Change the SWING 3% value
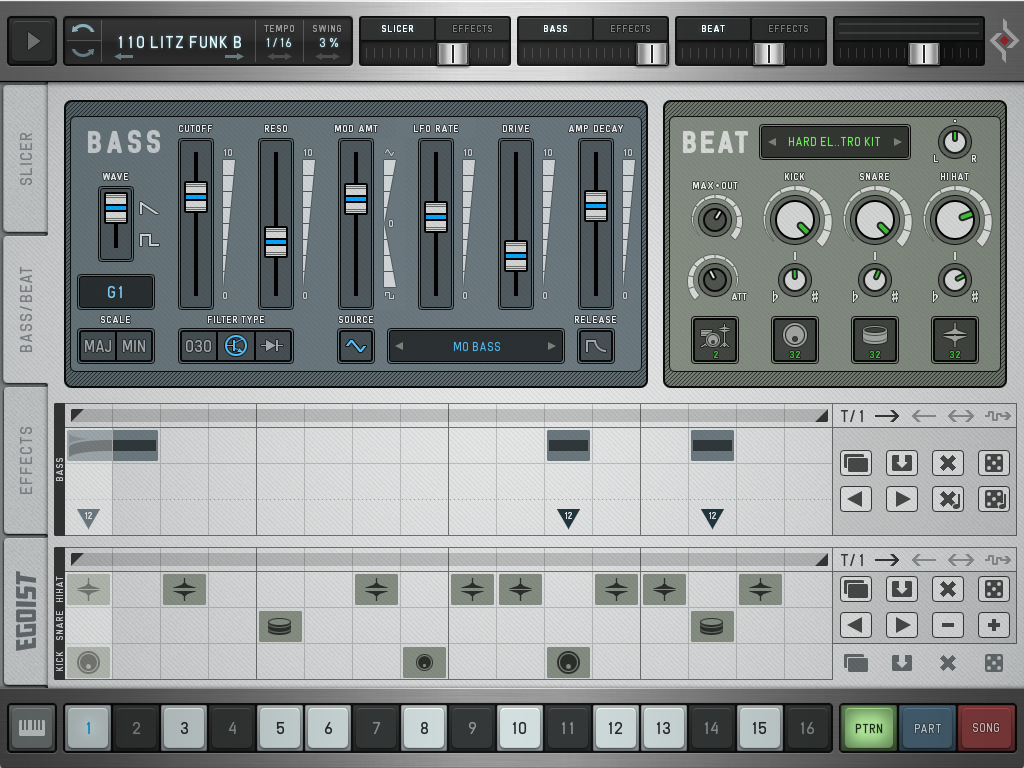Screen dimensions: 1024x768 pos(328,42)
